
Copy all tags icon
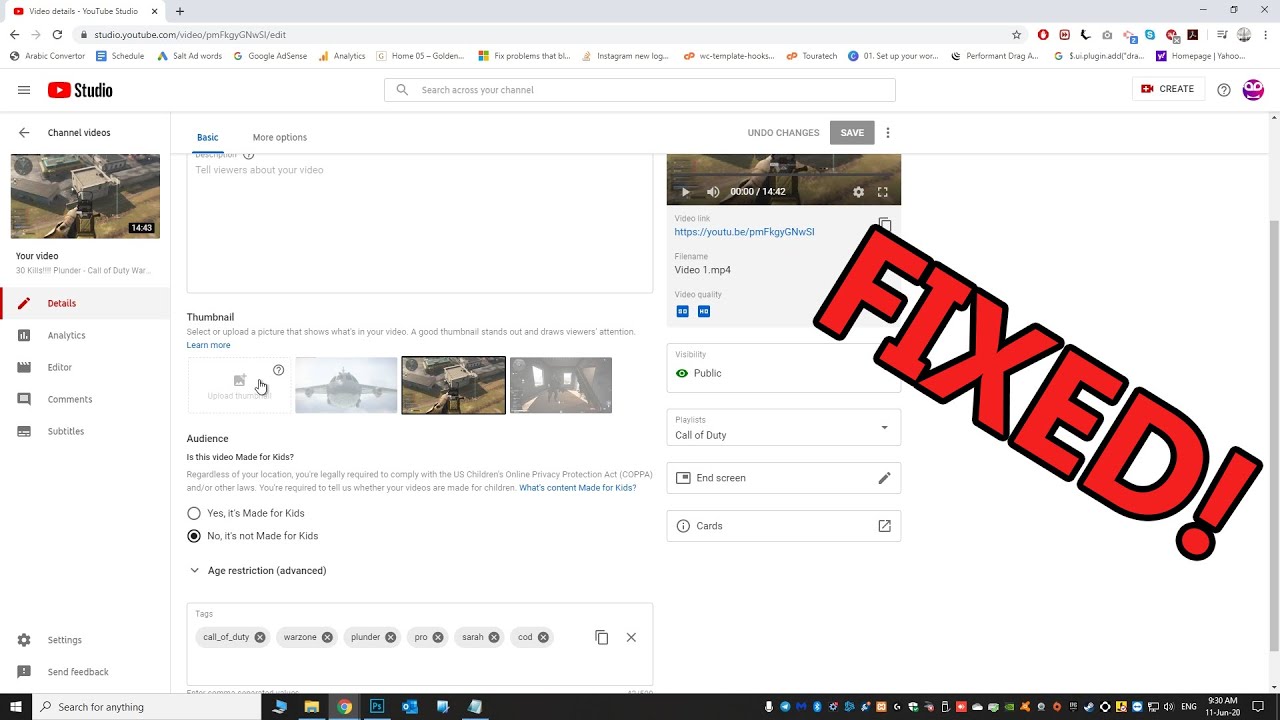[602, 637]
